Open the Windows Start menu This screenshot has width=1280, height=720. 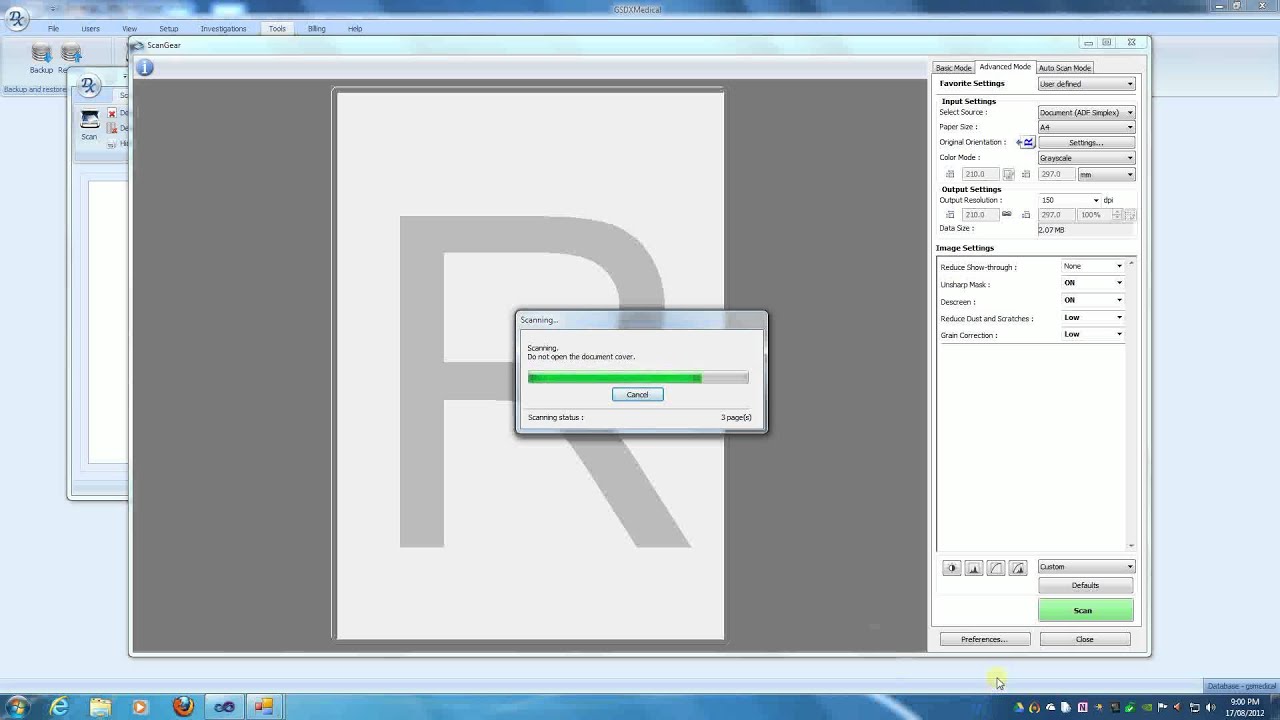tap(17, 707)
